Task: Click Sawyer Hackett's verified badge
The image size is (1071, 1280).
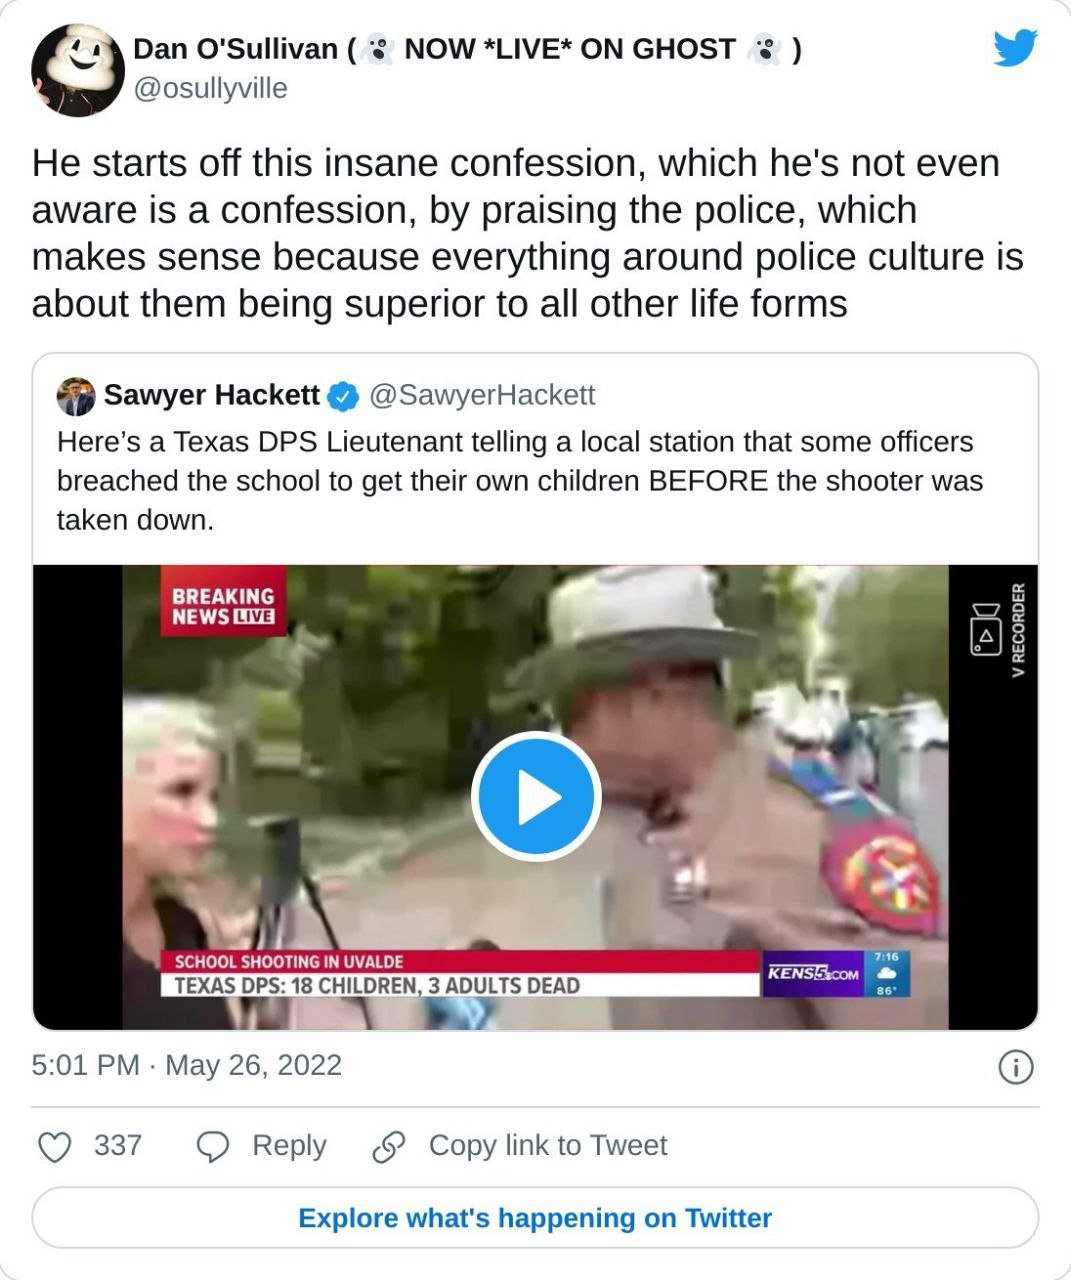Action: tap(343, 396)
